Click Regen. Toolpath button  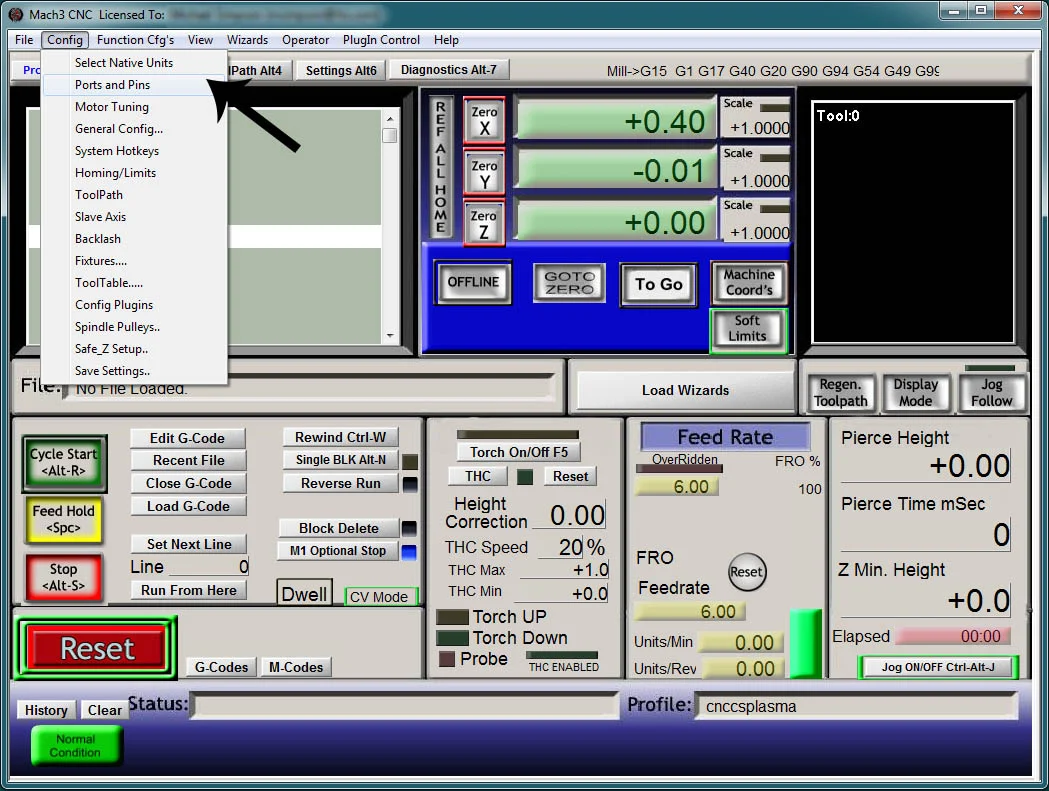(x=840, y=392)
